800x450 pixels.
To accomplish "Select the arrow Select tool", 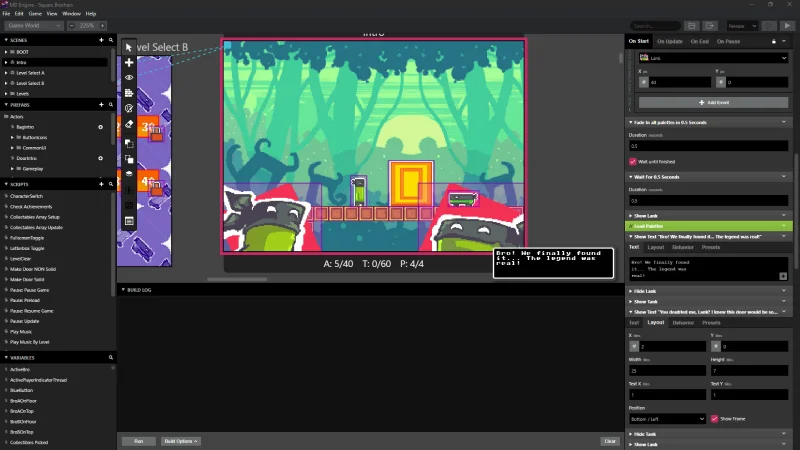I will point(129,47).
